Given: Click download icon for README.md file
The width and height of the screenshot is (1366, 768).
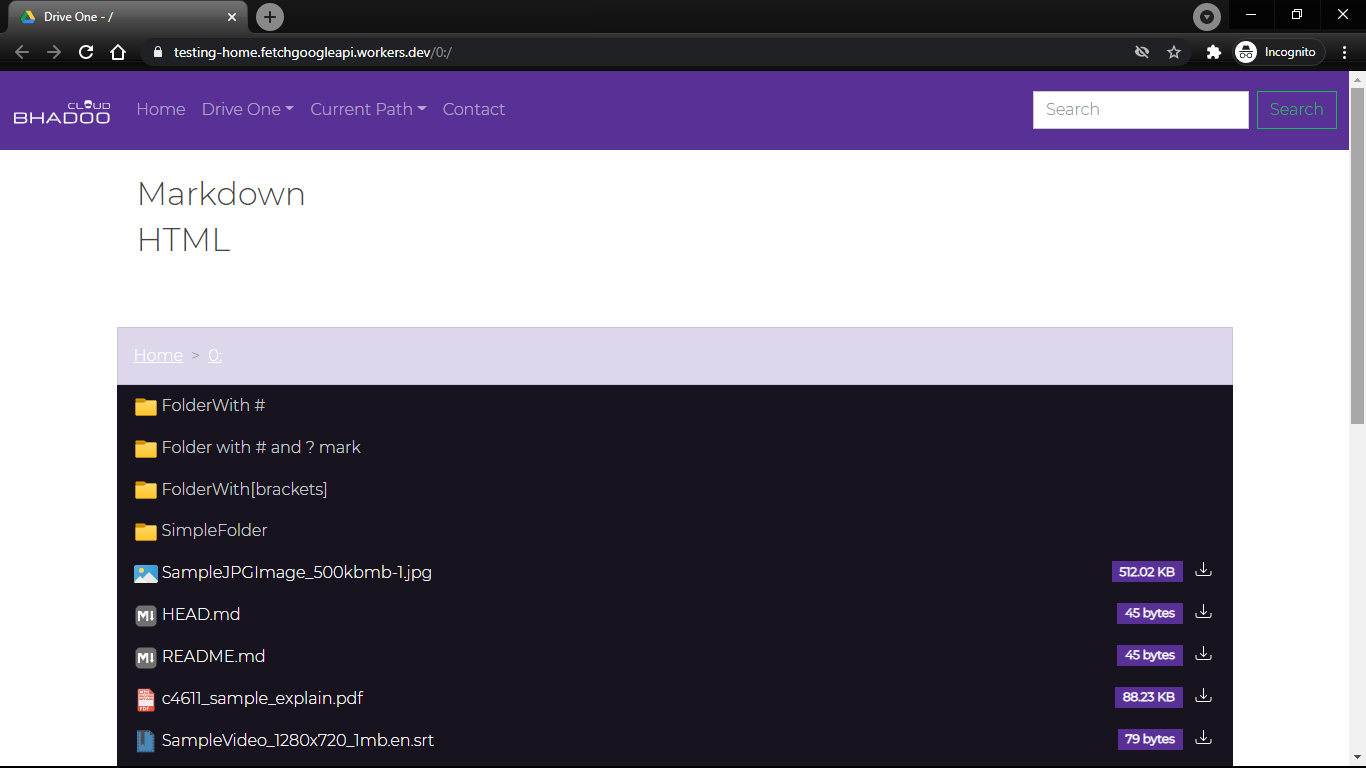Looking at the screenshot, I should [1203, 655].
